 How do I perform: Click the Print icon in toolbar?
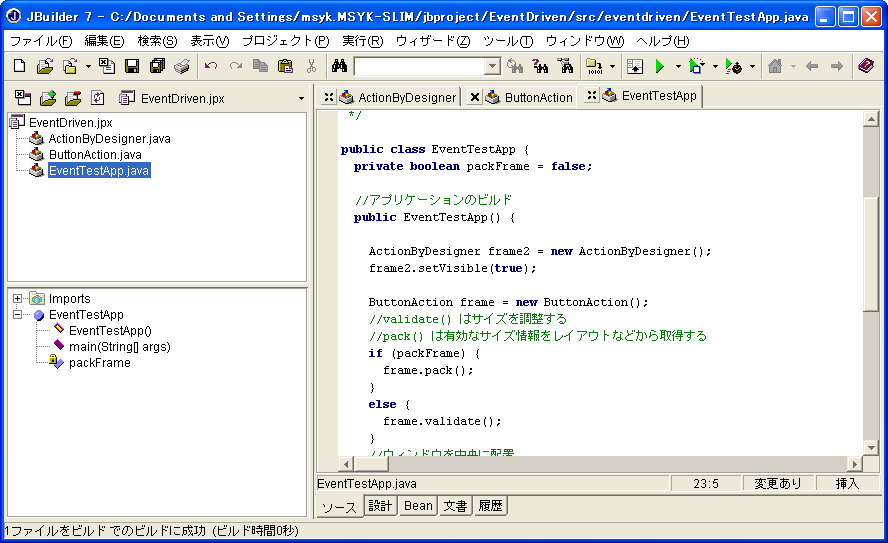click(181, 67)
